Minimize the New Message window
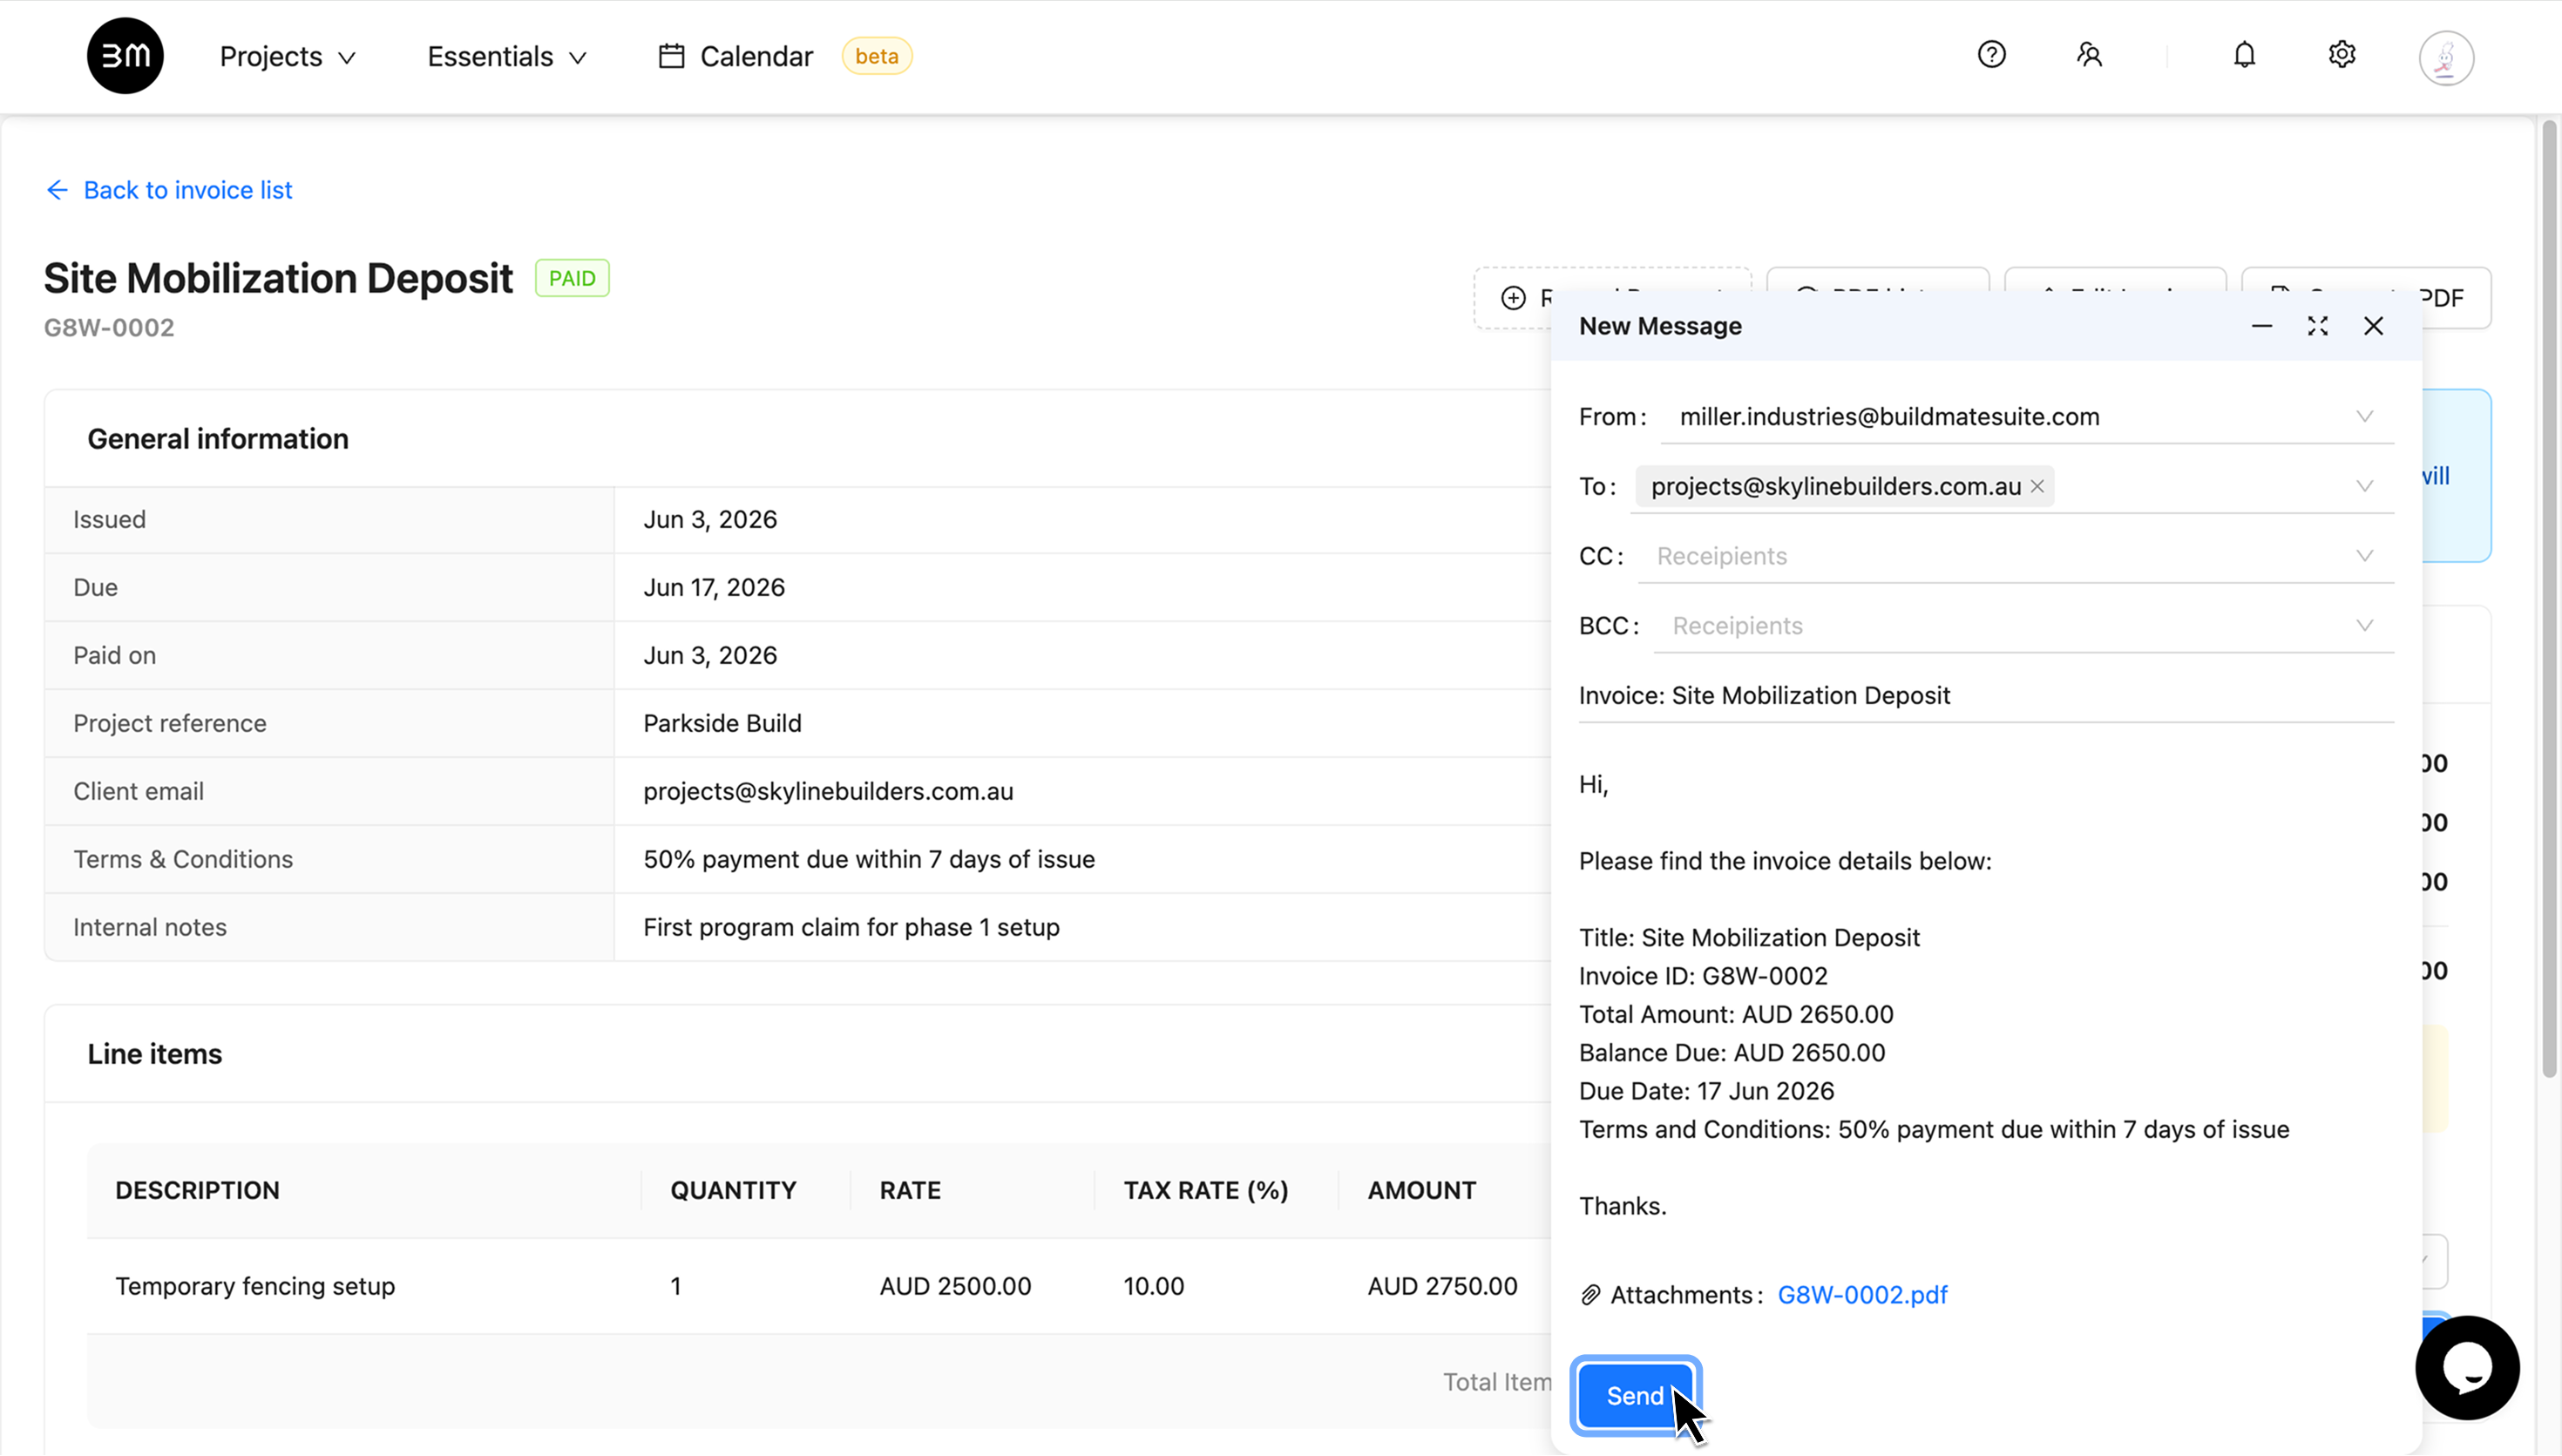This screenshot has width=2562, height=1456. click(x=2262, y=326)
